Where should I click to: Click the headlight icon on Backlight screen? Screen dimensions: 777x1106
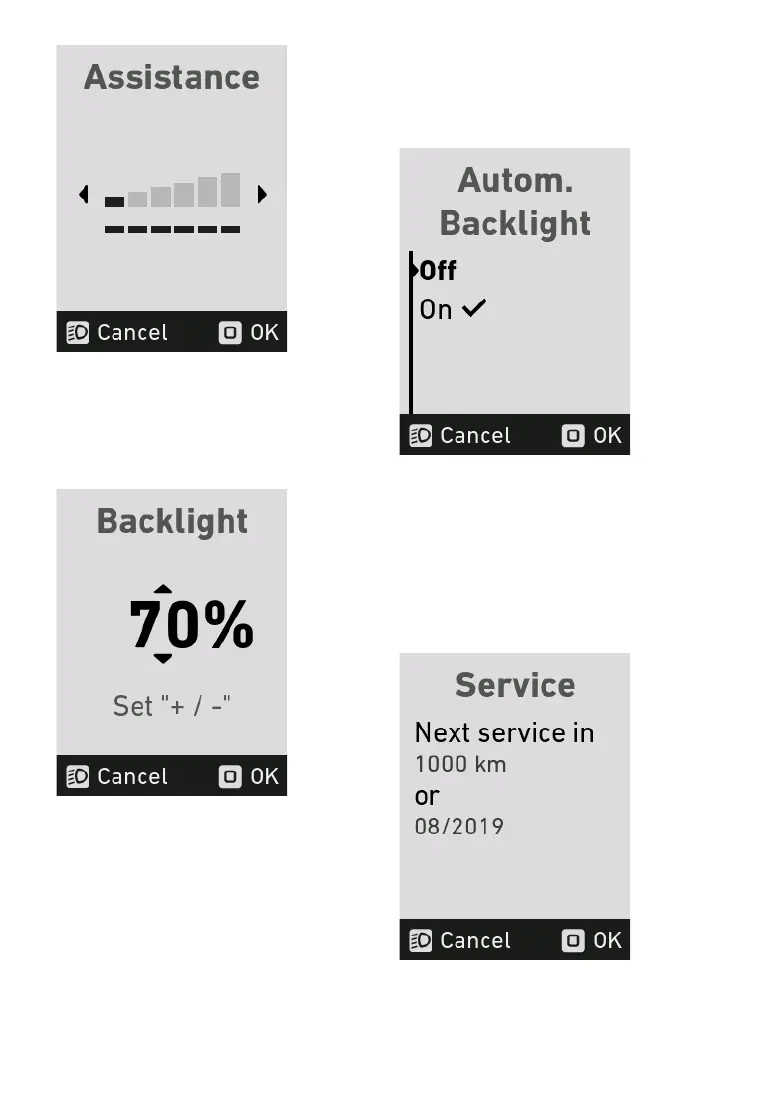(78, 777)
